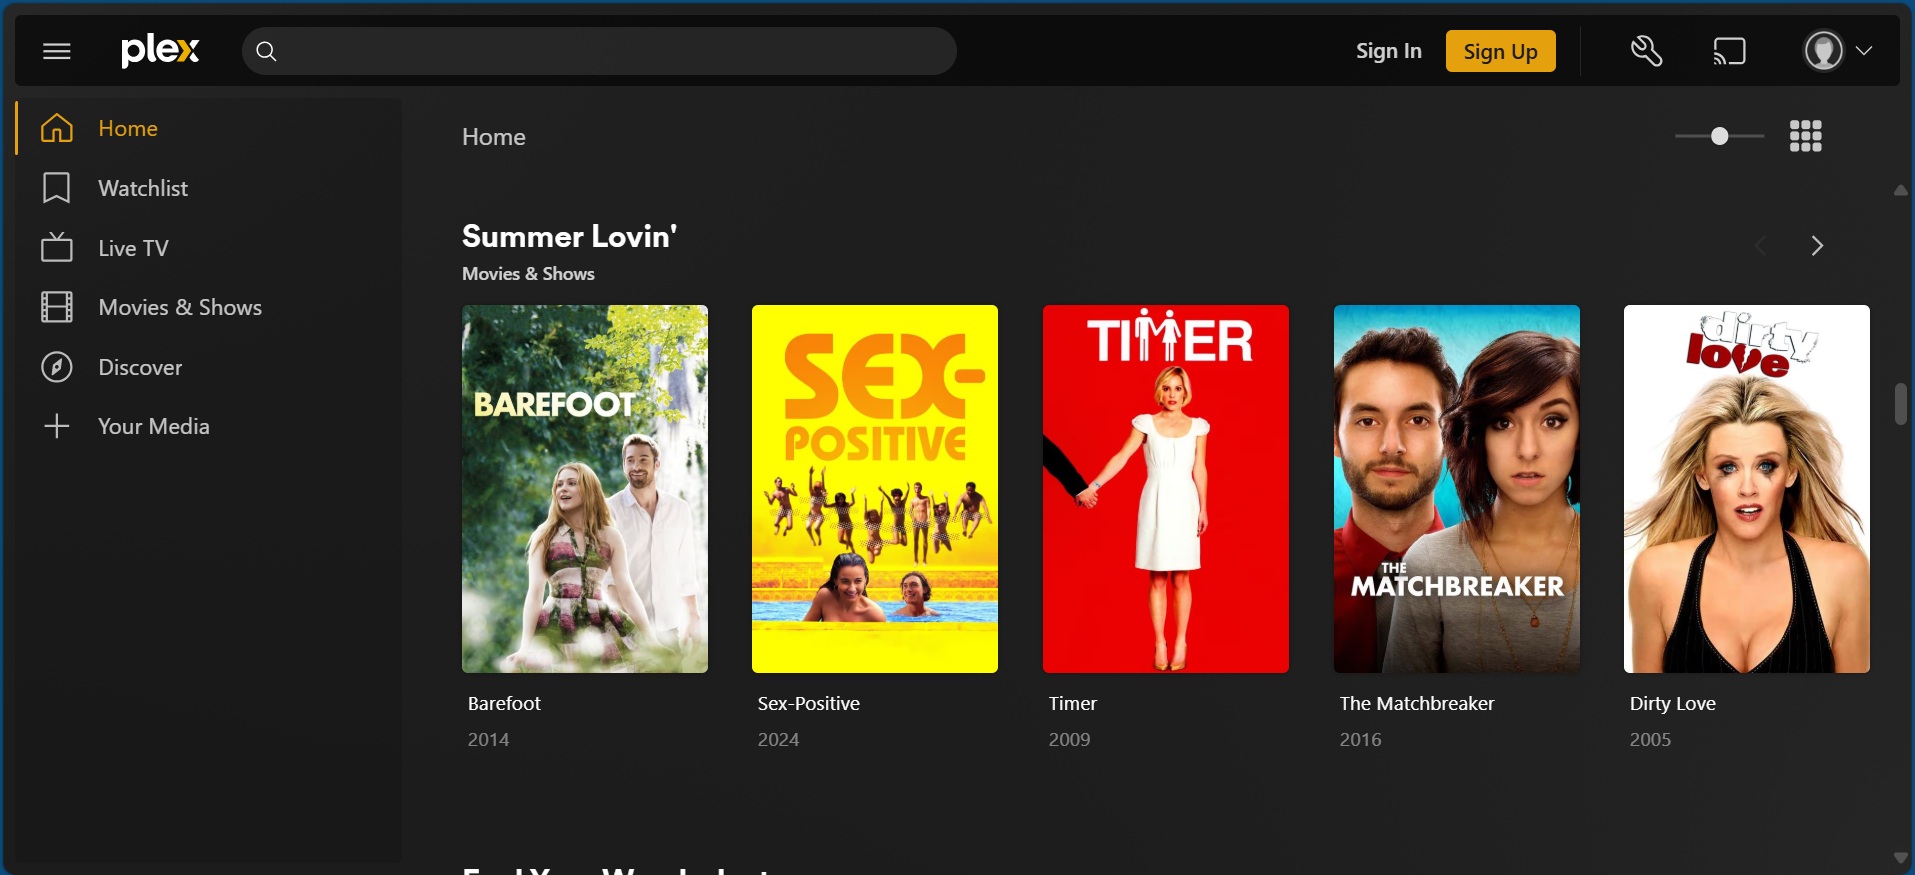The height and width of the screenshot is (875, 1915).
Task: Select Home in the sidebar
Action: coord(128,129)
